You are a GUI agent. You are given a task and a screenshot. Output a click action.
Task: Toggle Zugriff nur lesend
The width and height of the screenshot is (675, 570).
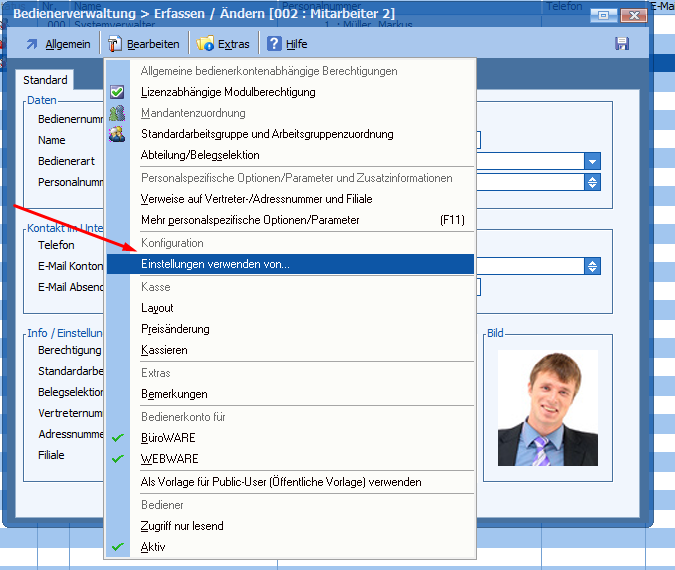coord(182,526)
